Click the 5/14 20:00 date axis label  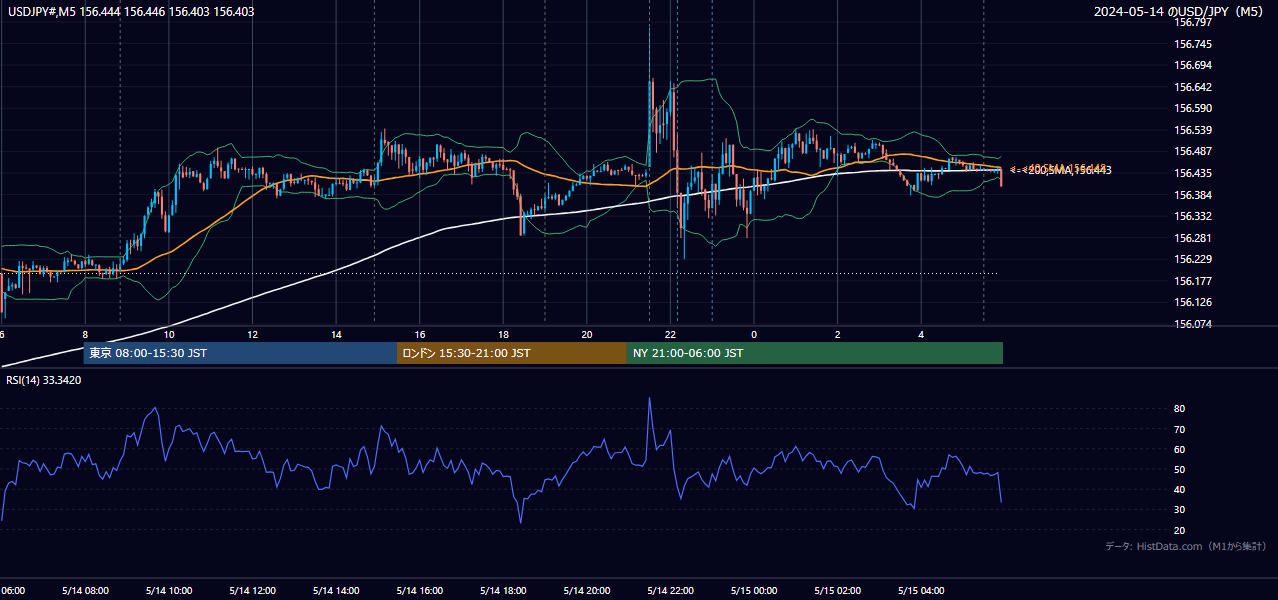587,590
